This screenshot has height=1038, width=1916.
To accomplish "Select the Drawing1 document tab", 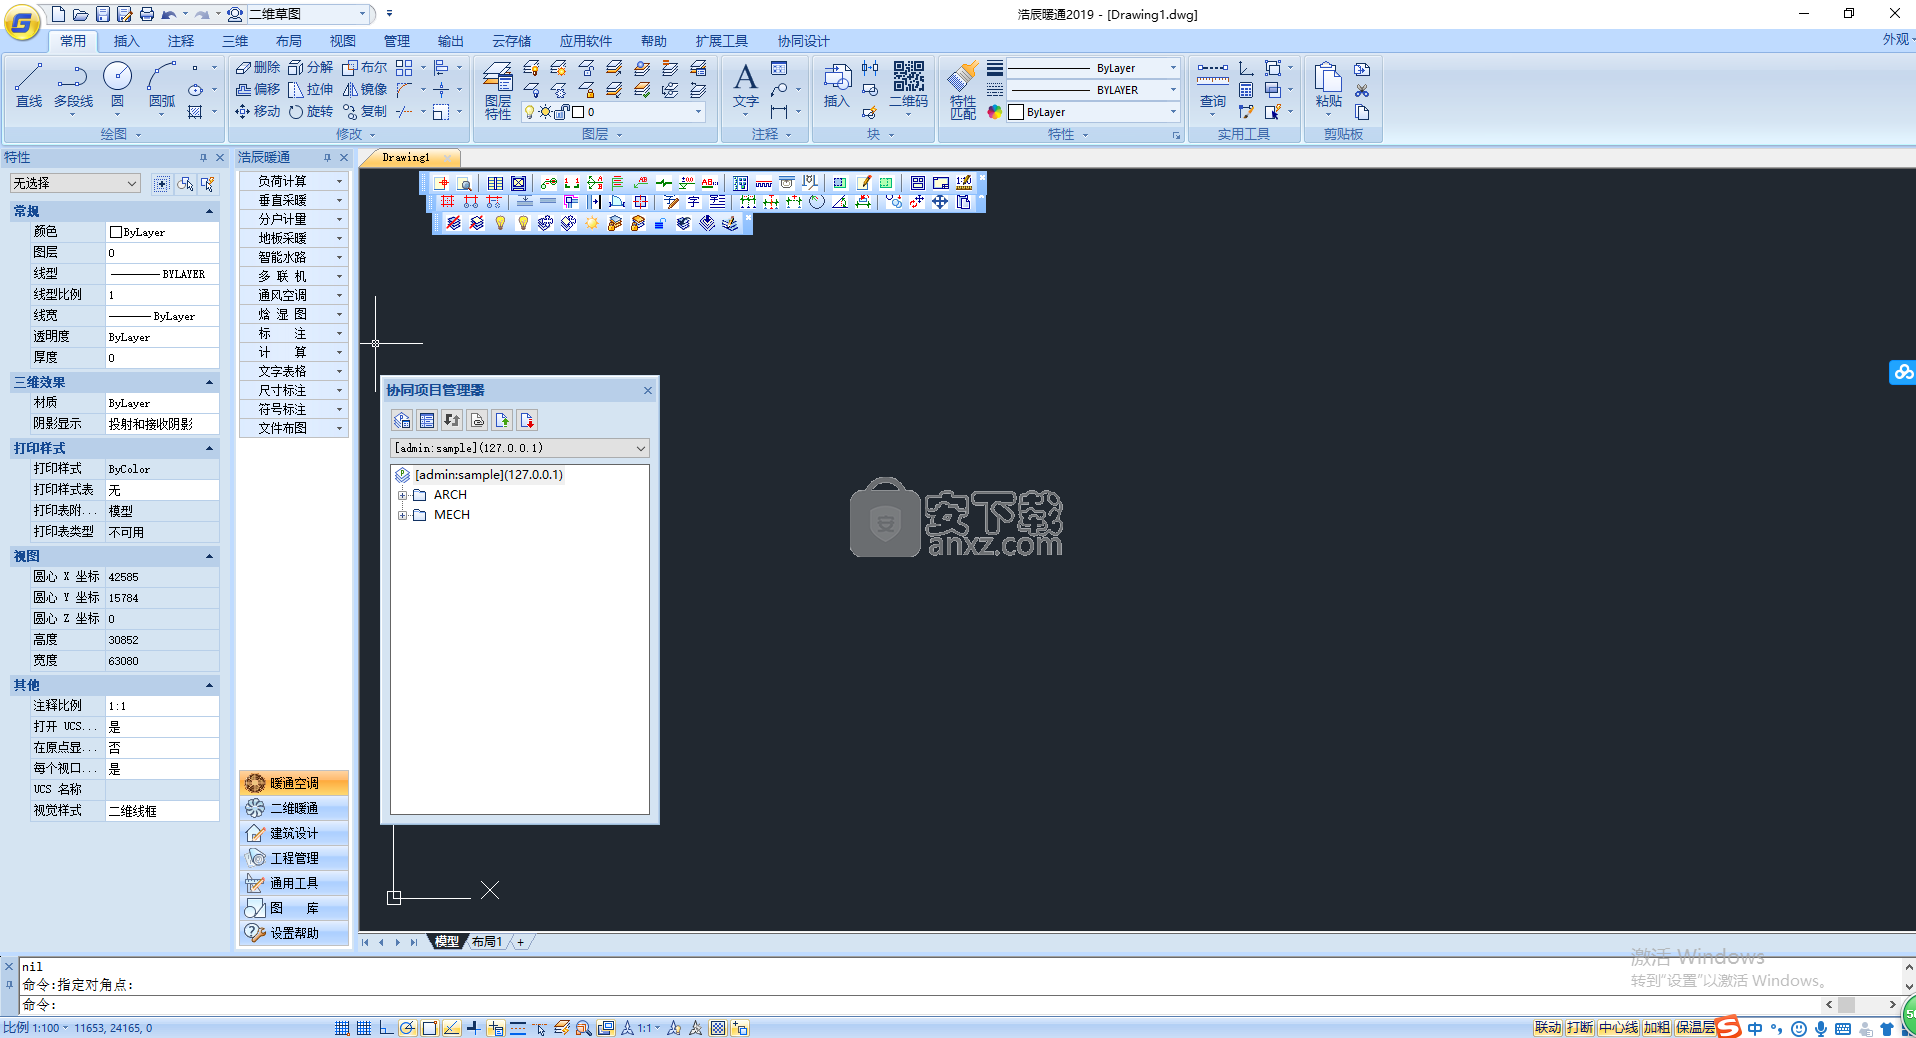I will [406, 158].
